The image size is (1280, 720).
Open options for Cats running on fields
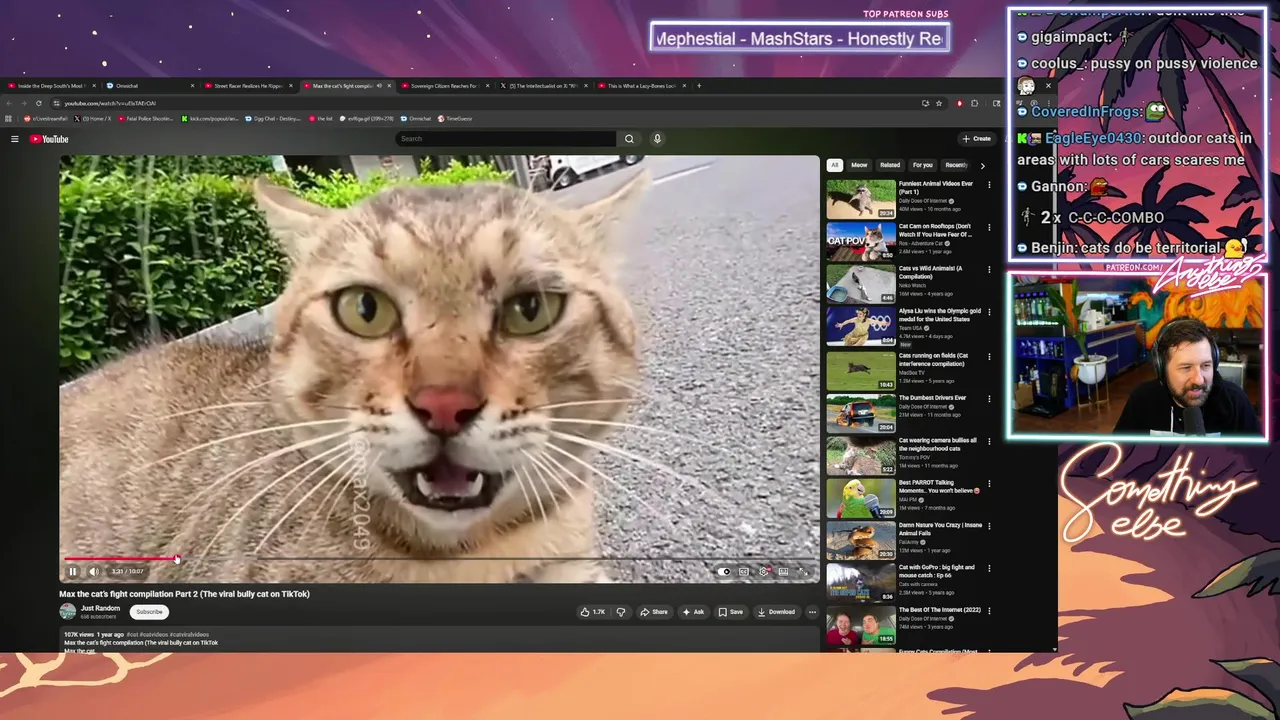tap(989, 355)
